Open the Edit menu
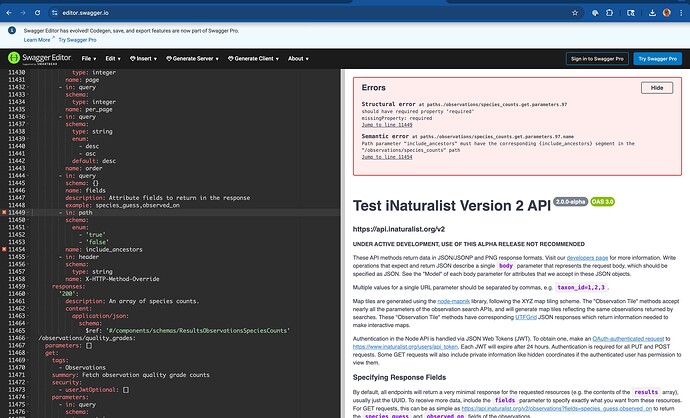The height and width of the screenshot is (418, 690). pyautogui.click(x=113, y=59)
